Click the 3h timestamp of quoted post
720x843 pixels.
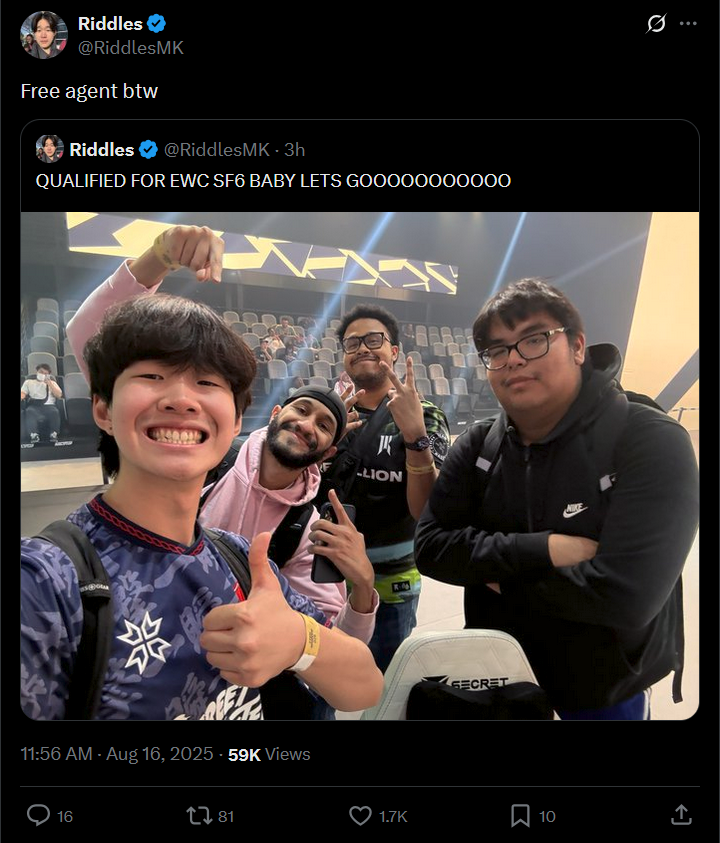click(295, 149)
